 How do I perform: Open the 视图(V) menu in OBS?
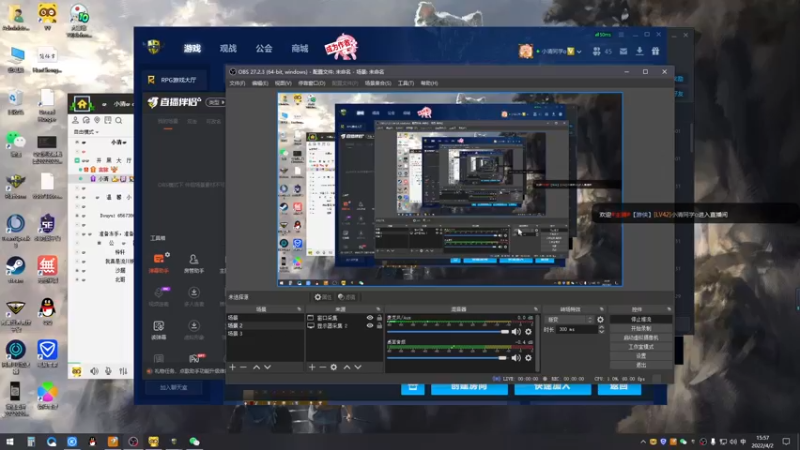click(x=283, y=83)
